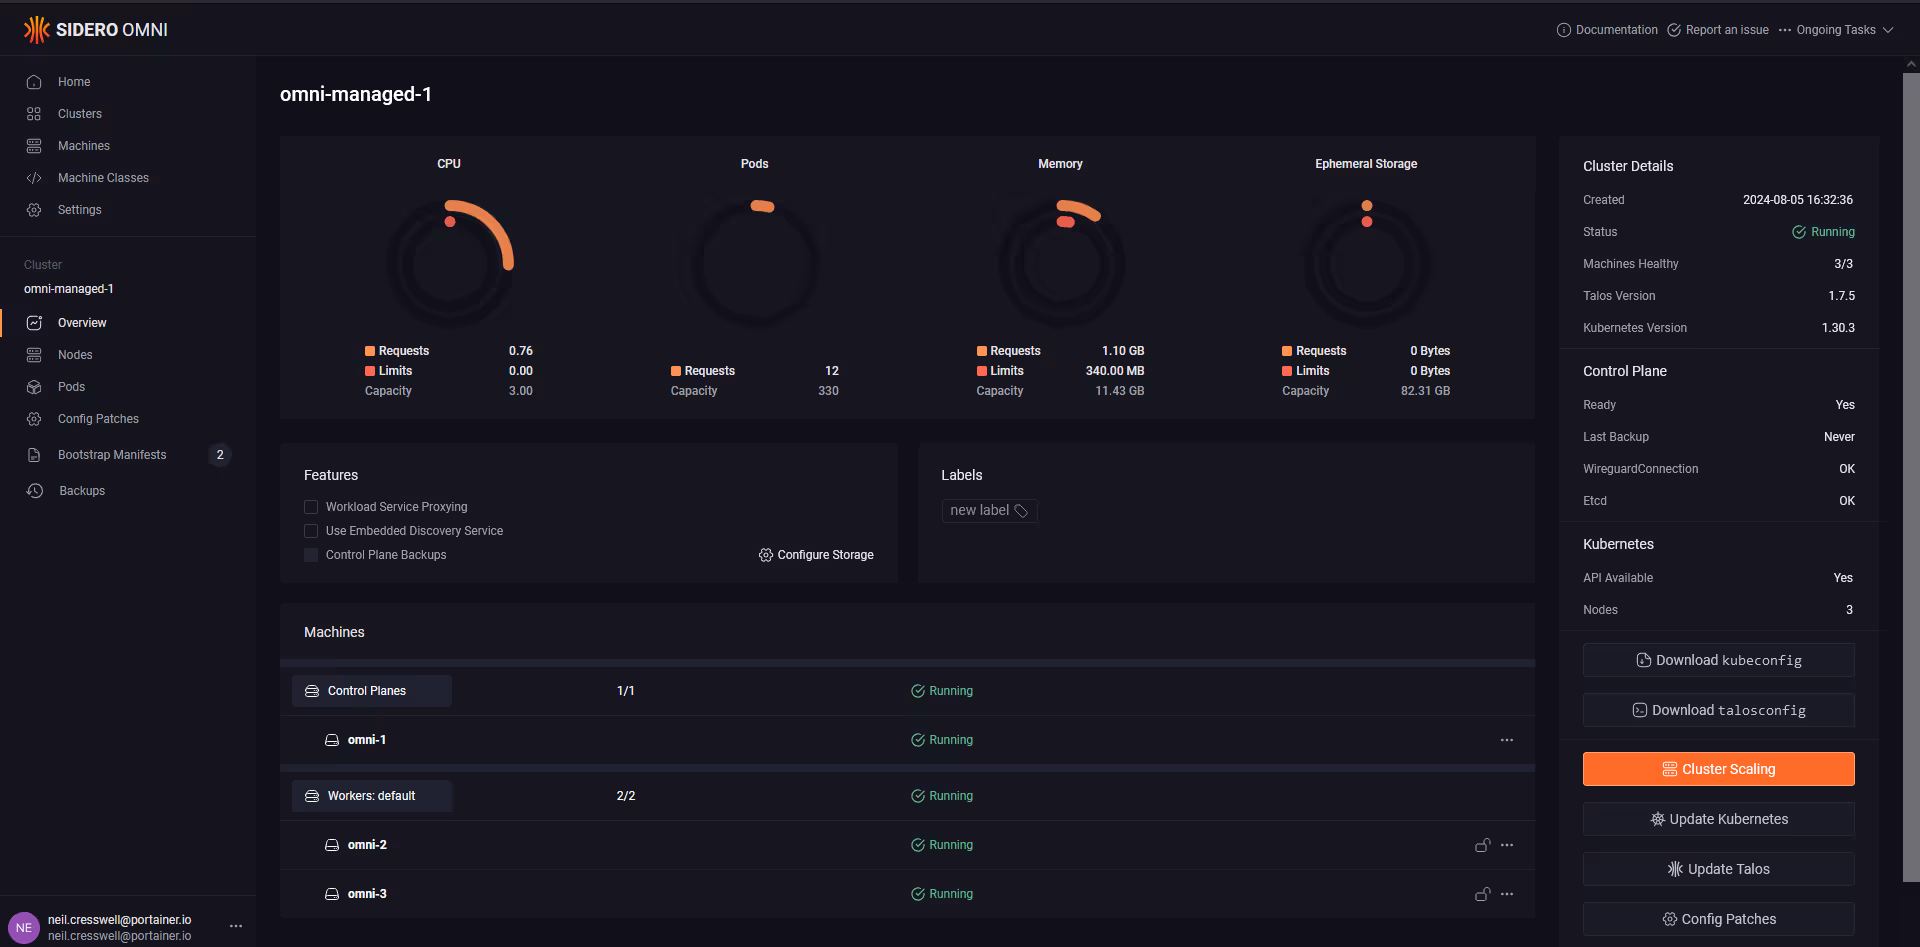Open the omni-2 row actions menu

click(x=1507, y=845)
